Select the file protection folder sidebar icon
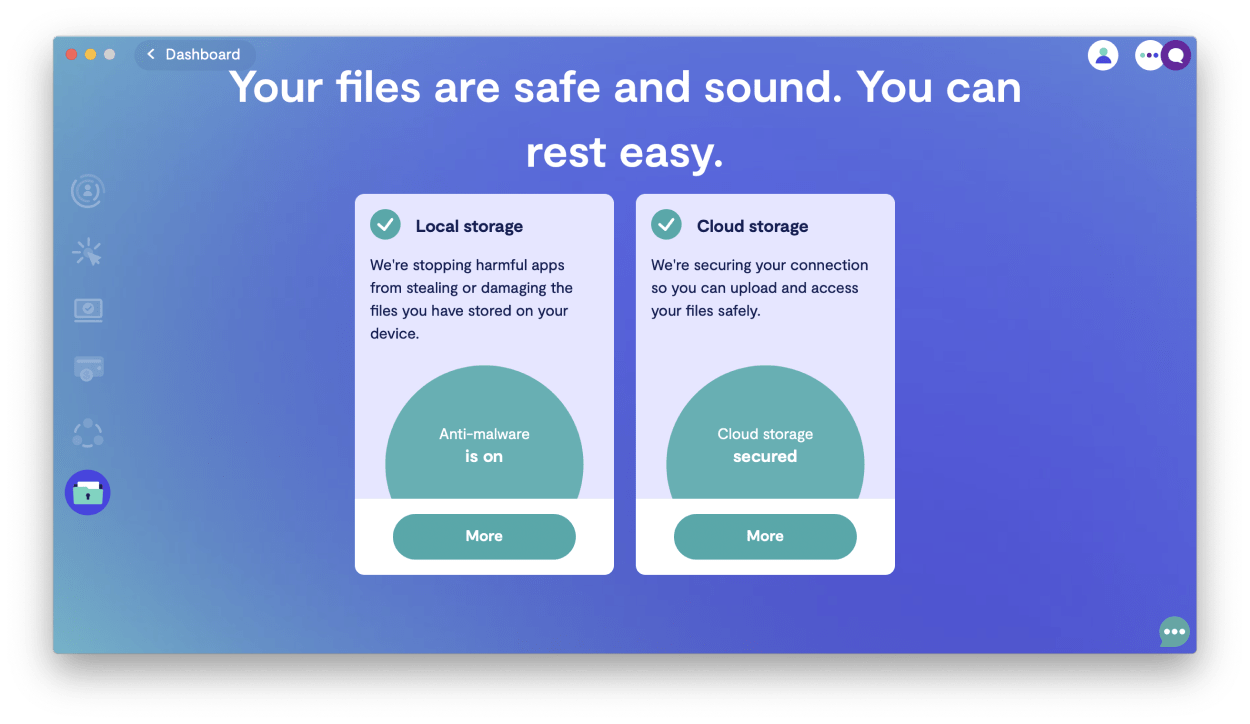 [88, 492]
